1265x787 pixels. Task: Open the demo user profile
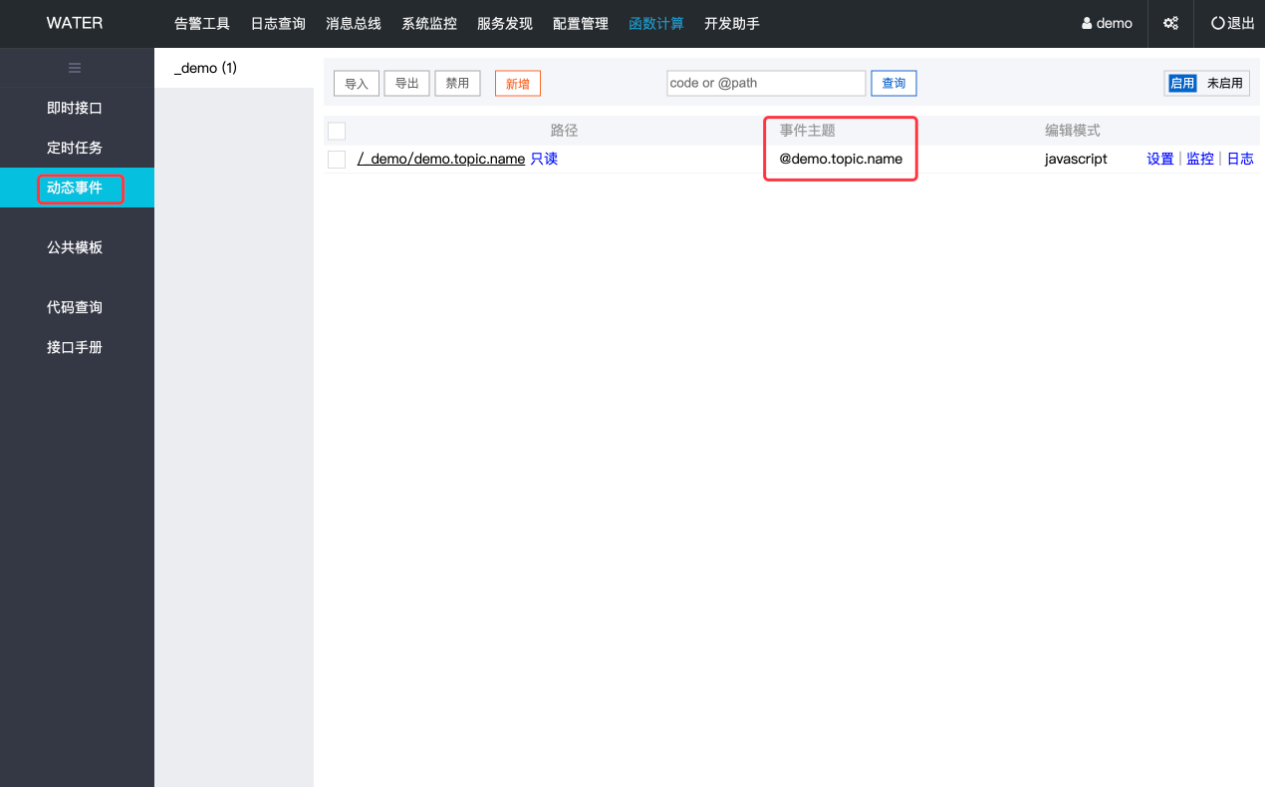tap(1107, 23)
